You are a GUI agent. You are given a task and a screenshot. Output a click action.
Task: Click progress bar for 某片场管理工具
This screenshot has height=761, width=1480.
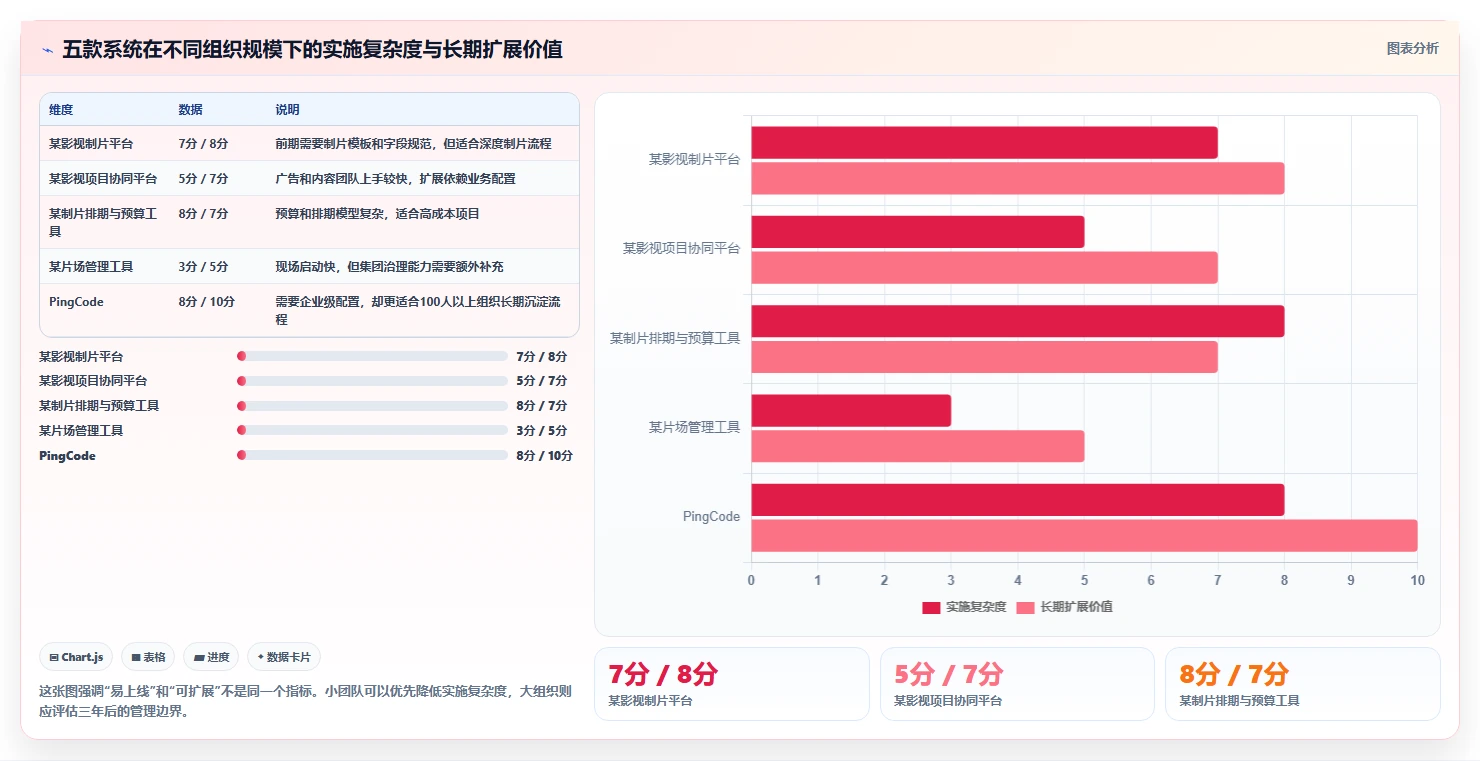(x=372, y=430)
